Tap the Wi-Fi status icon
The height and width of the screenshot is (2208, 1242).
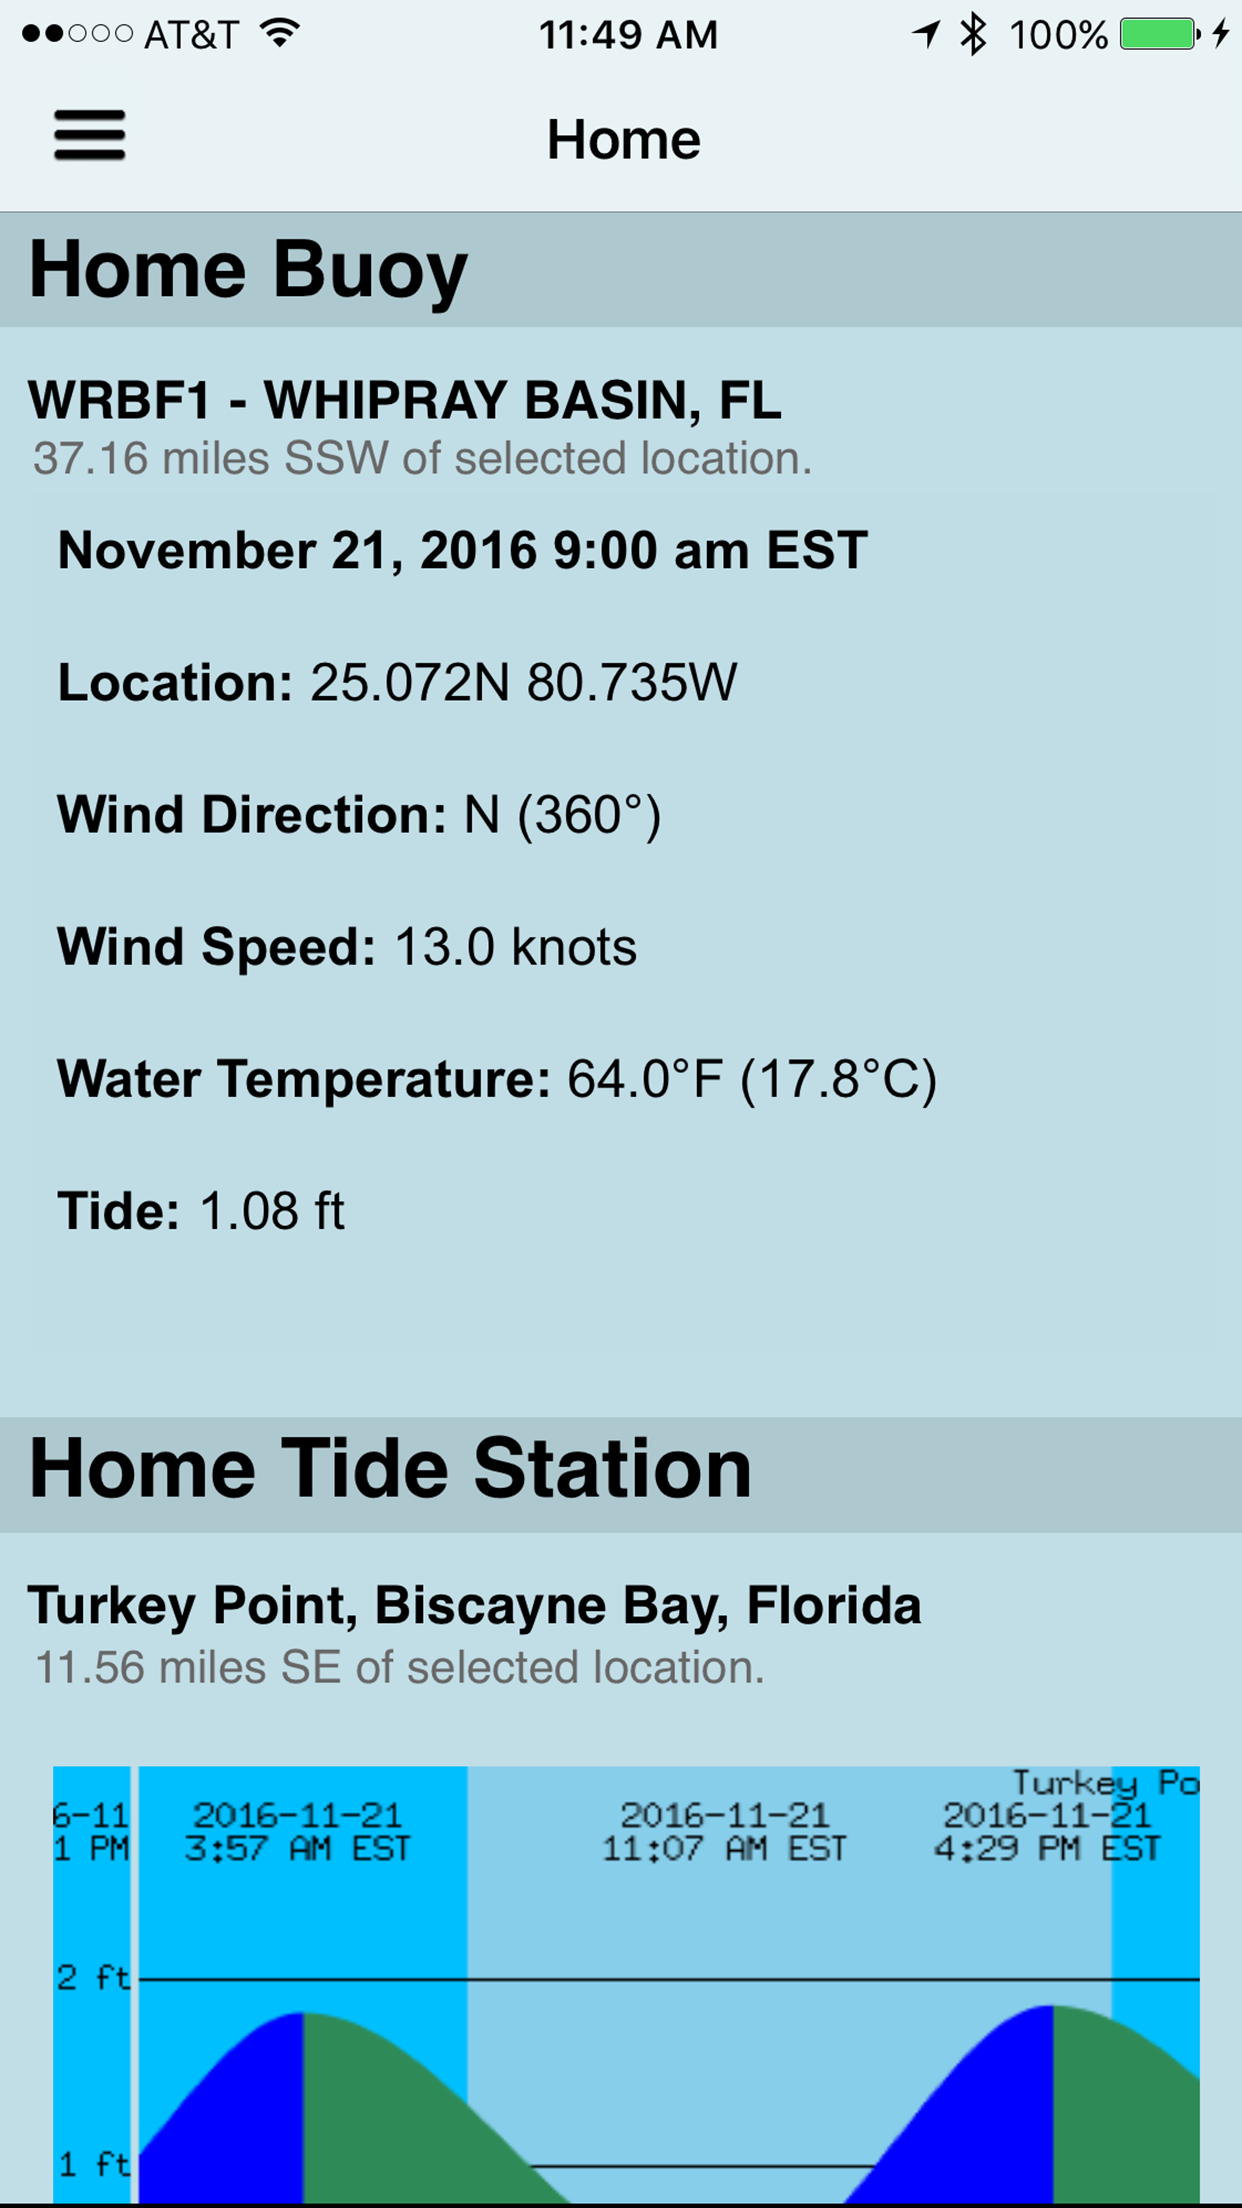(x=280, y=33)
